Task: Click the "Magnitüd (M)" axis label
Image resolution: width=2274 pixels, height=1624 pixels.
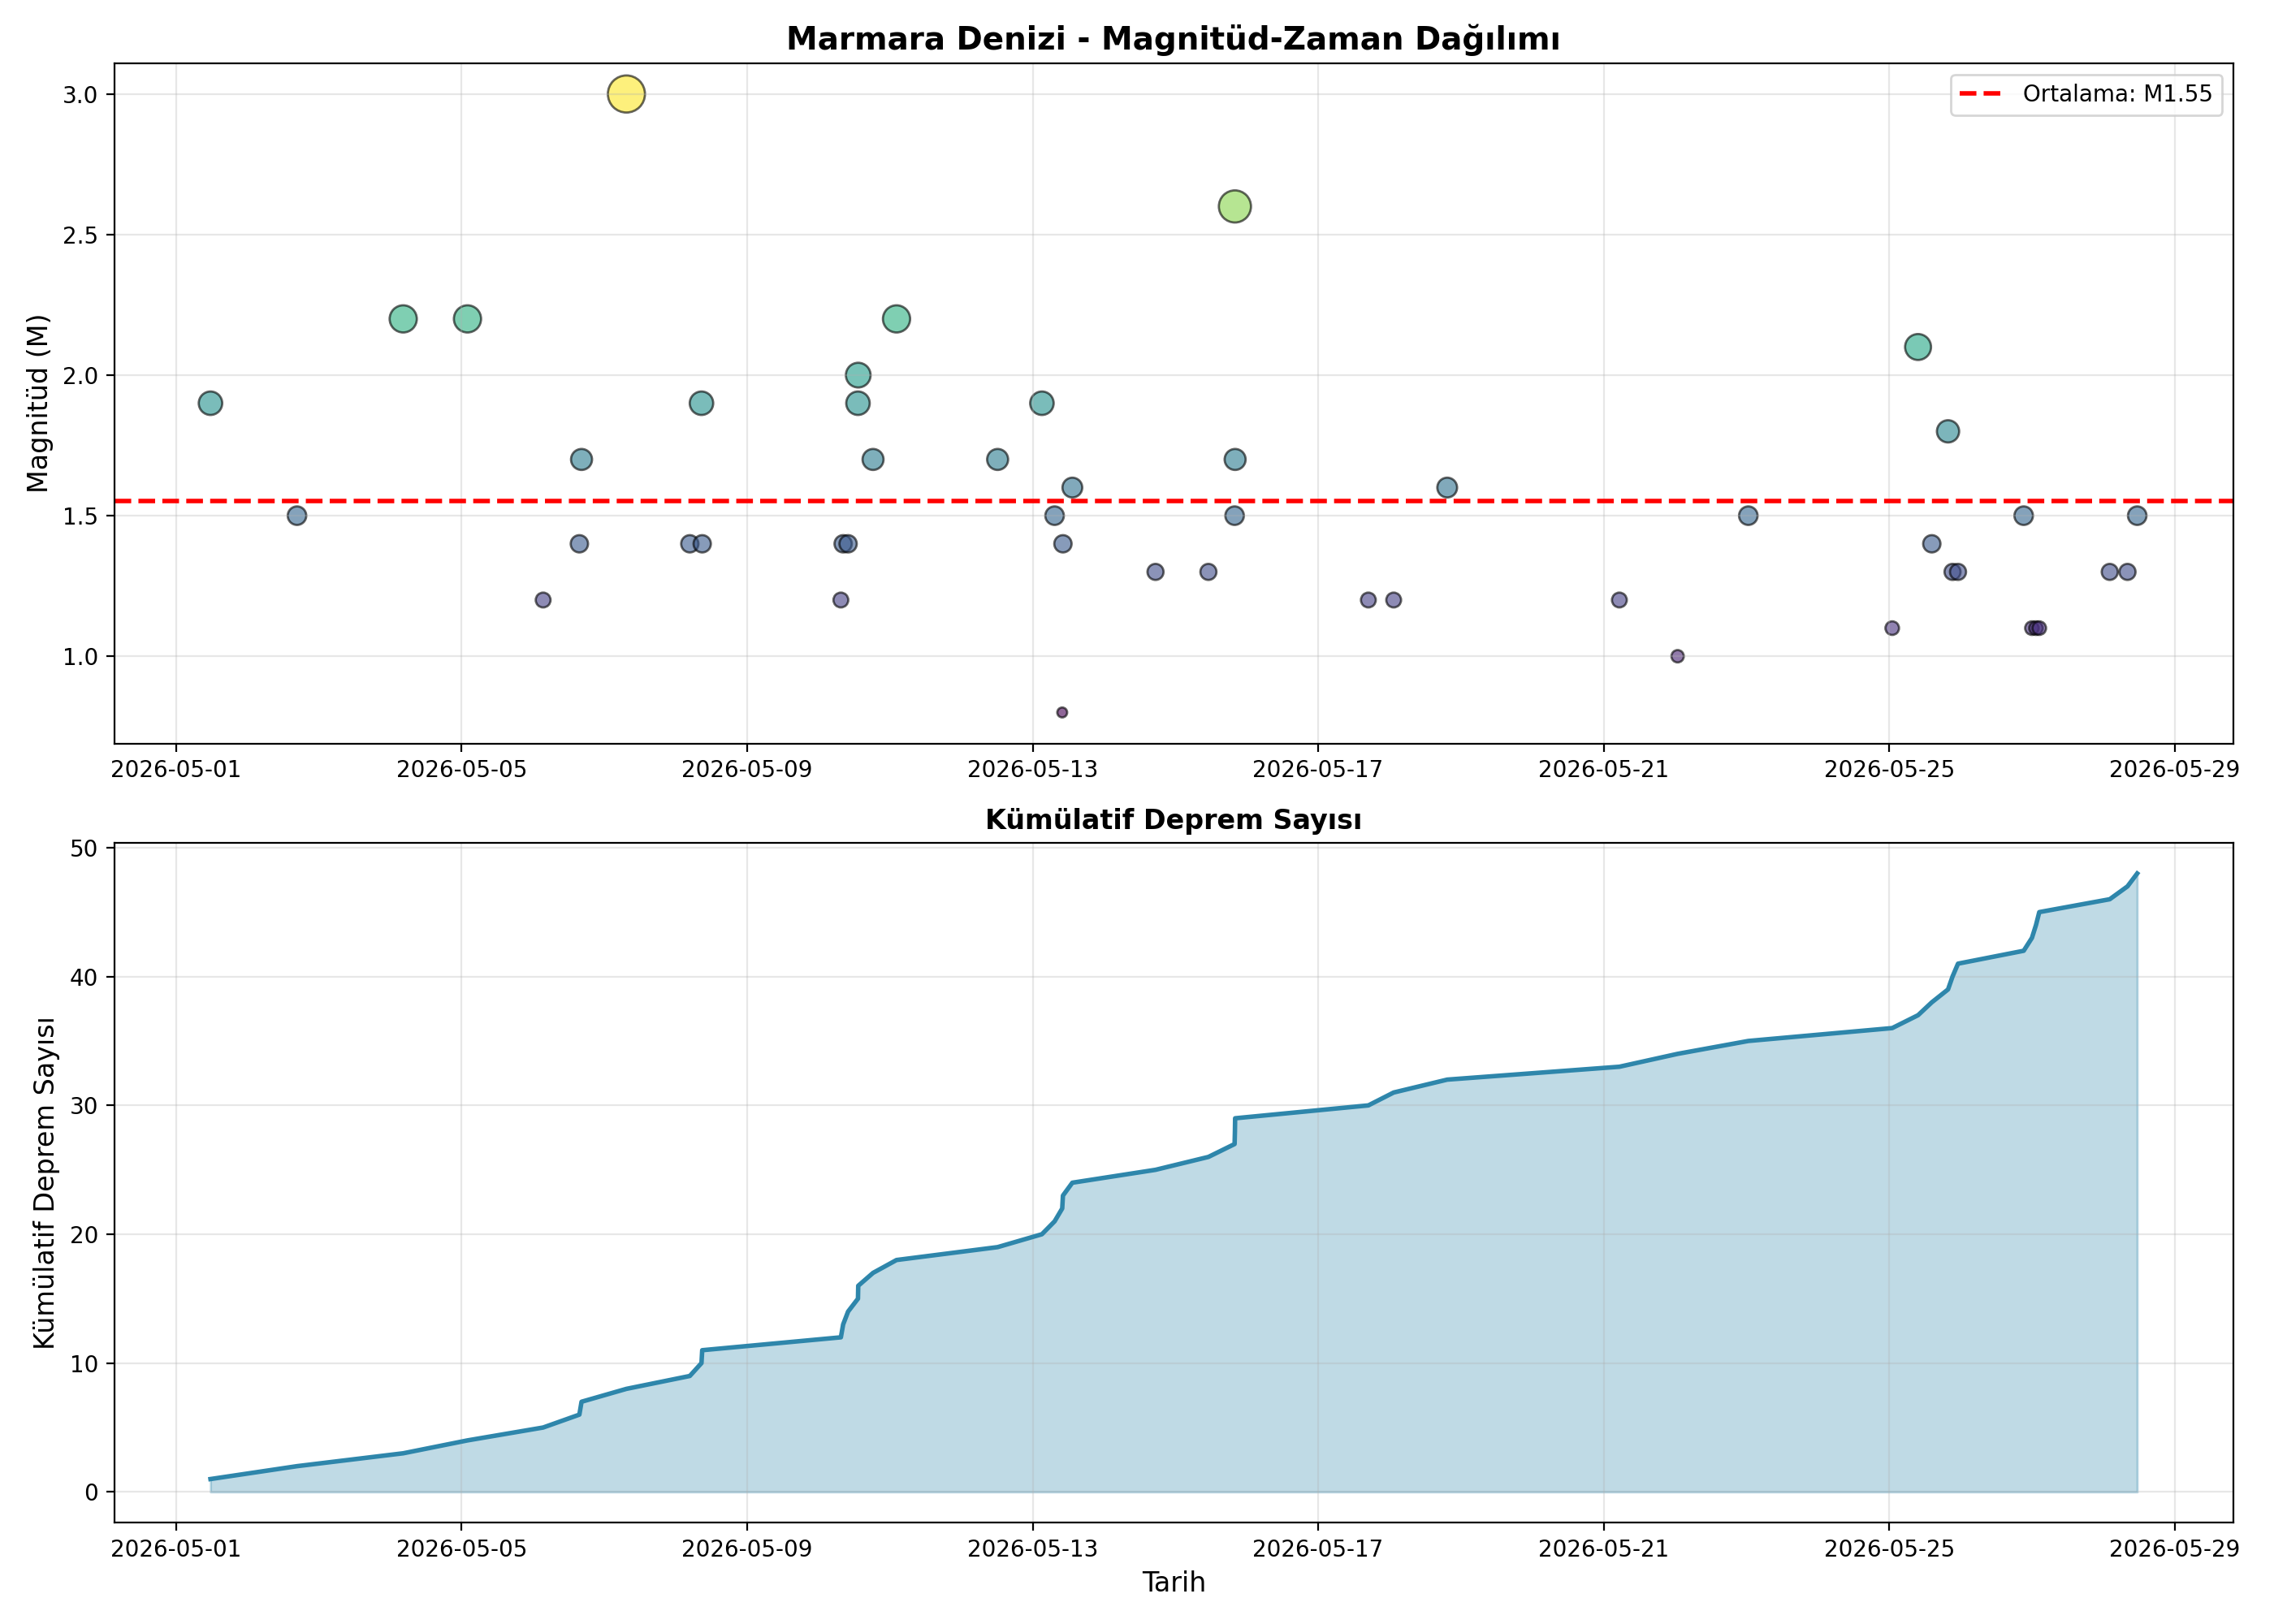Action: 38,404
